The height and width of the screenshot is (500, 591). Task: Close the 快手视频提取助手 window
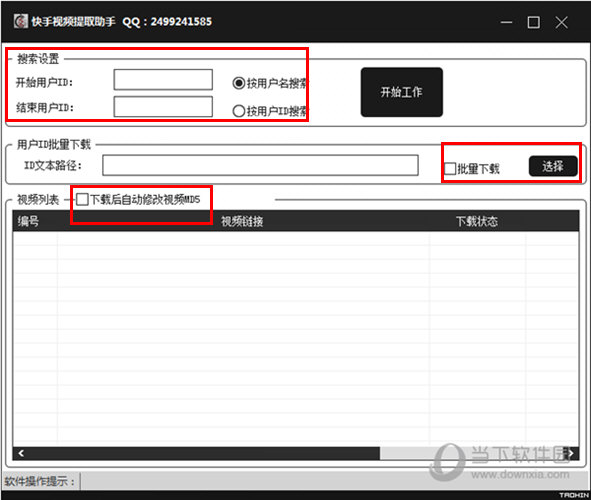562,22
